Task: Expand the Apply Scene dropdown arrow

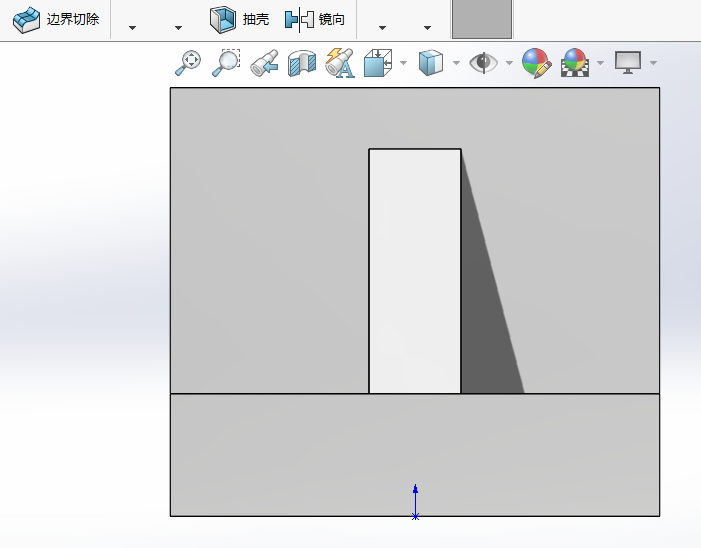Action: tap(600, 63)
